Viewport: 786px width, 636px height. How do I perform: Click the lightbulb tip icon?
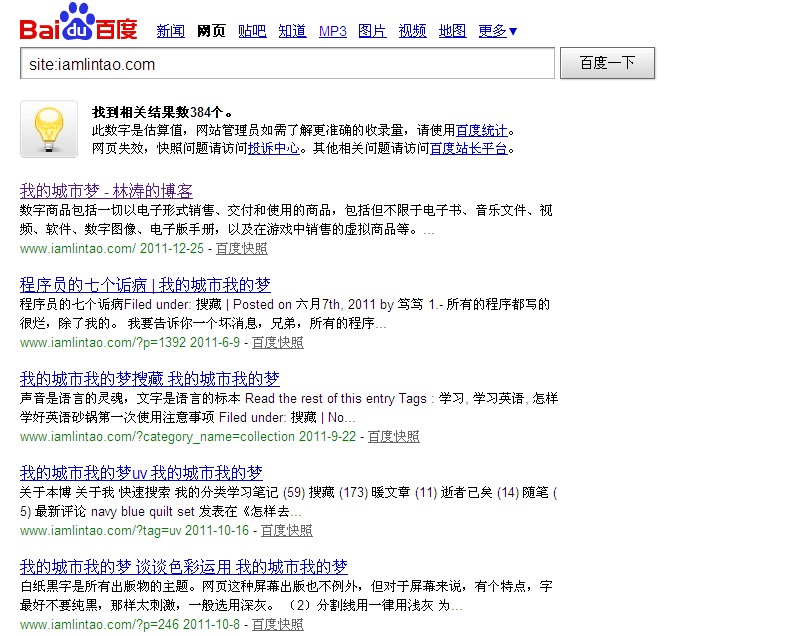coord(49,129)
